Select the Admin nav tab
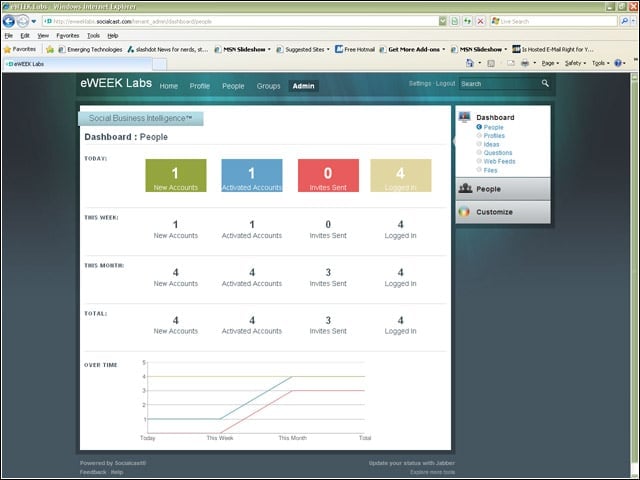Viewport: 640px width, 480px height. 304,86
